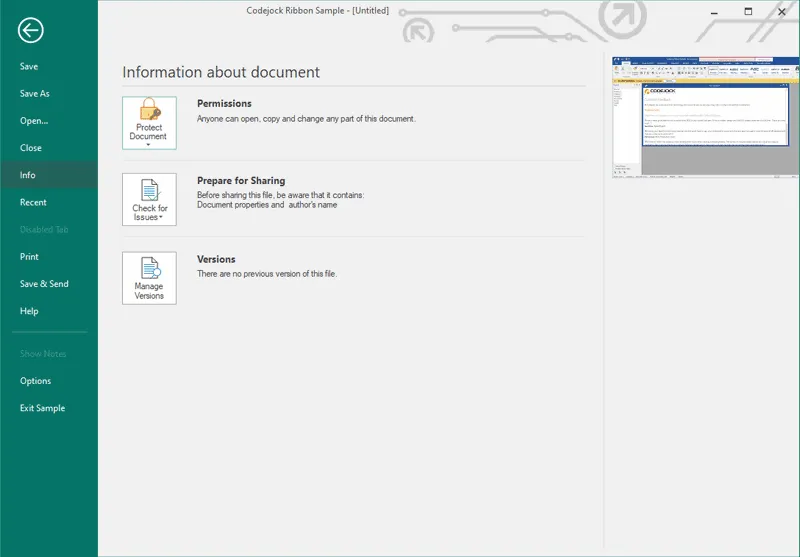Click Options in the sidebar
The height and width of the screenshot is (557, 800).
pyautogui.click(x=35, y=381)
